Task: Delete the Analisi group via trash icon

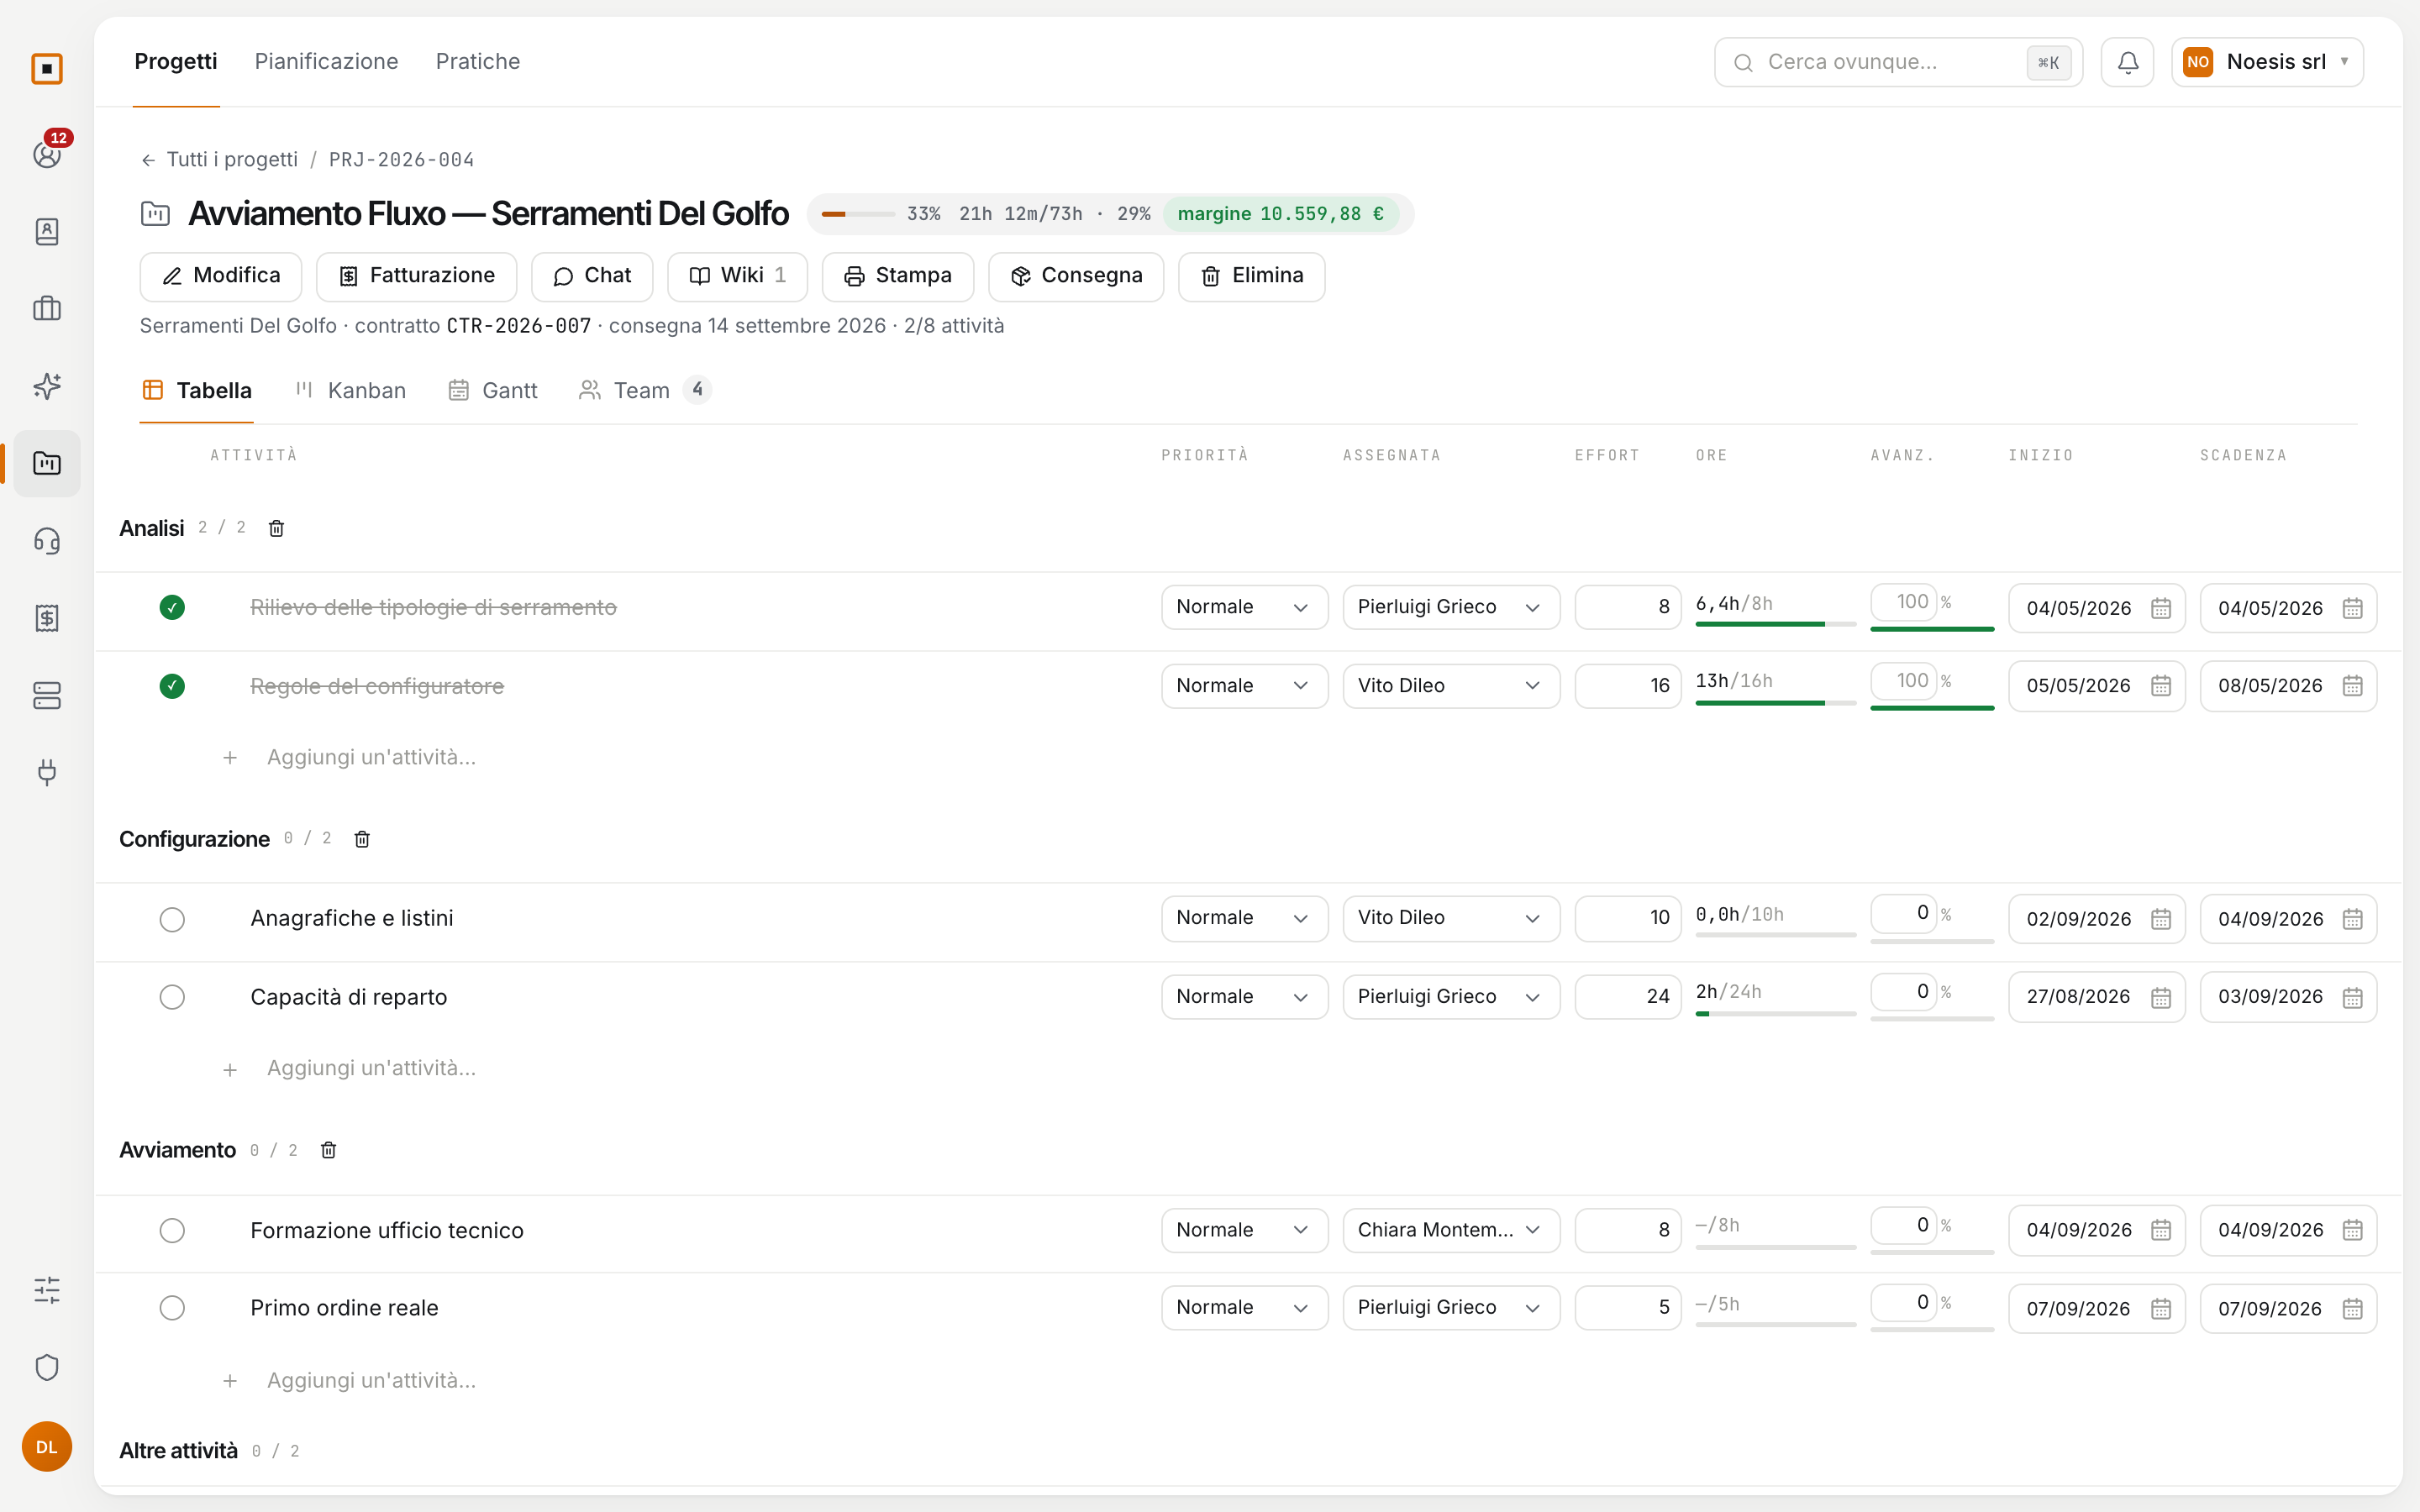Action: tap(277, 528)
